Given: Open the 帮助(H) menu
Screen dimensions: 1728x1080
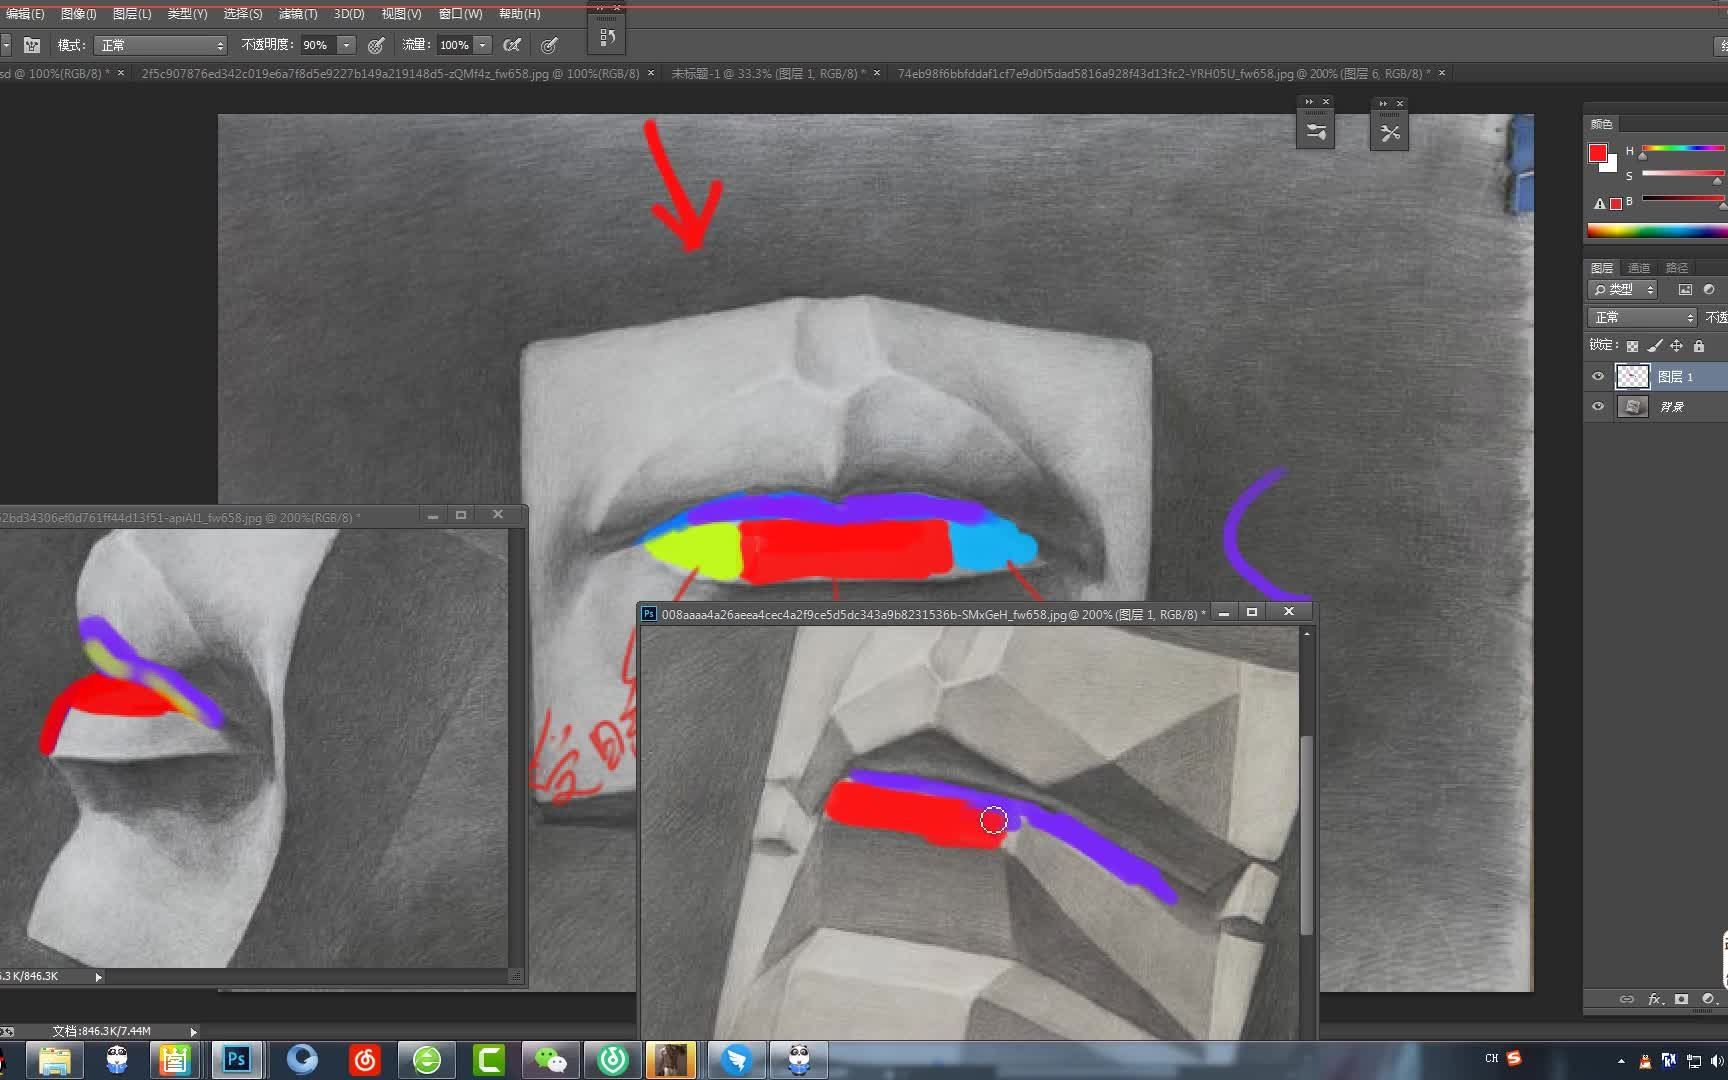Looking at the screenshot, I should 519,14.
